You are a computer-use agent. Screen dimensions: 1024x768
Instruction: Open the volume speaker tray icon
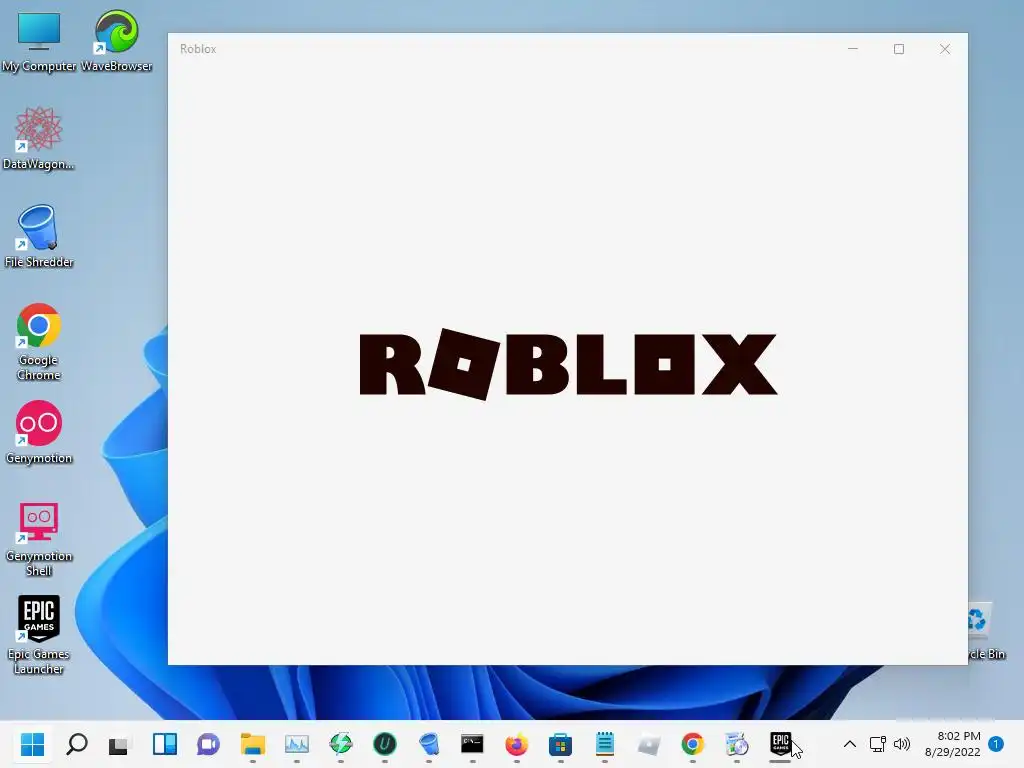(x=902, y=744)
